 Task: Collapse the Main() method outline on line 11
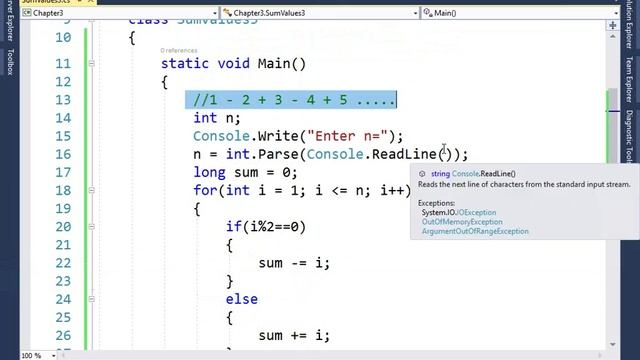pyautogui.click(x=91, y=64)
